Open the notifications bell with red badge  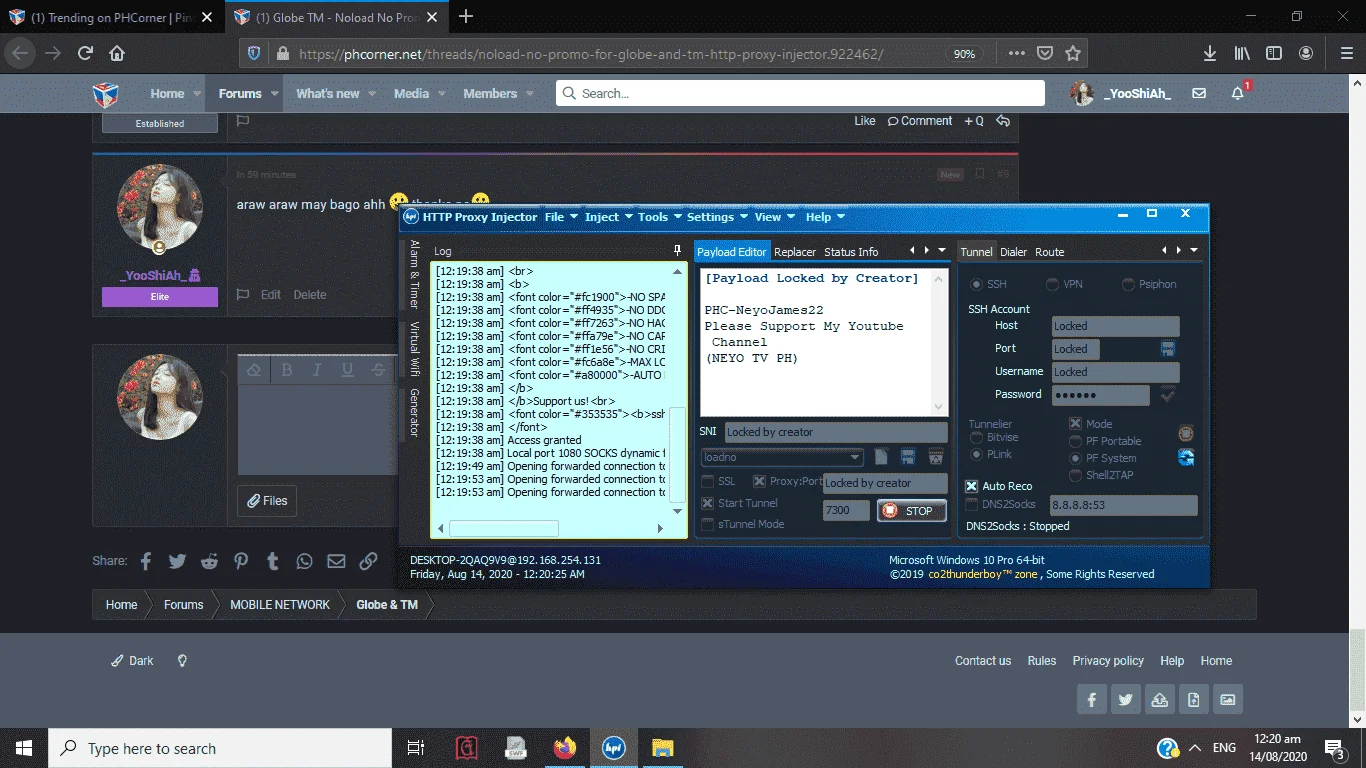coord(1238,93)
